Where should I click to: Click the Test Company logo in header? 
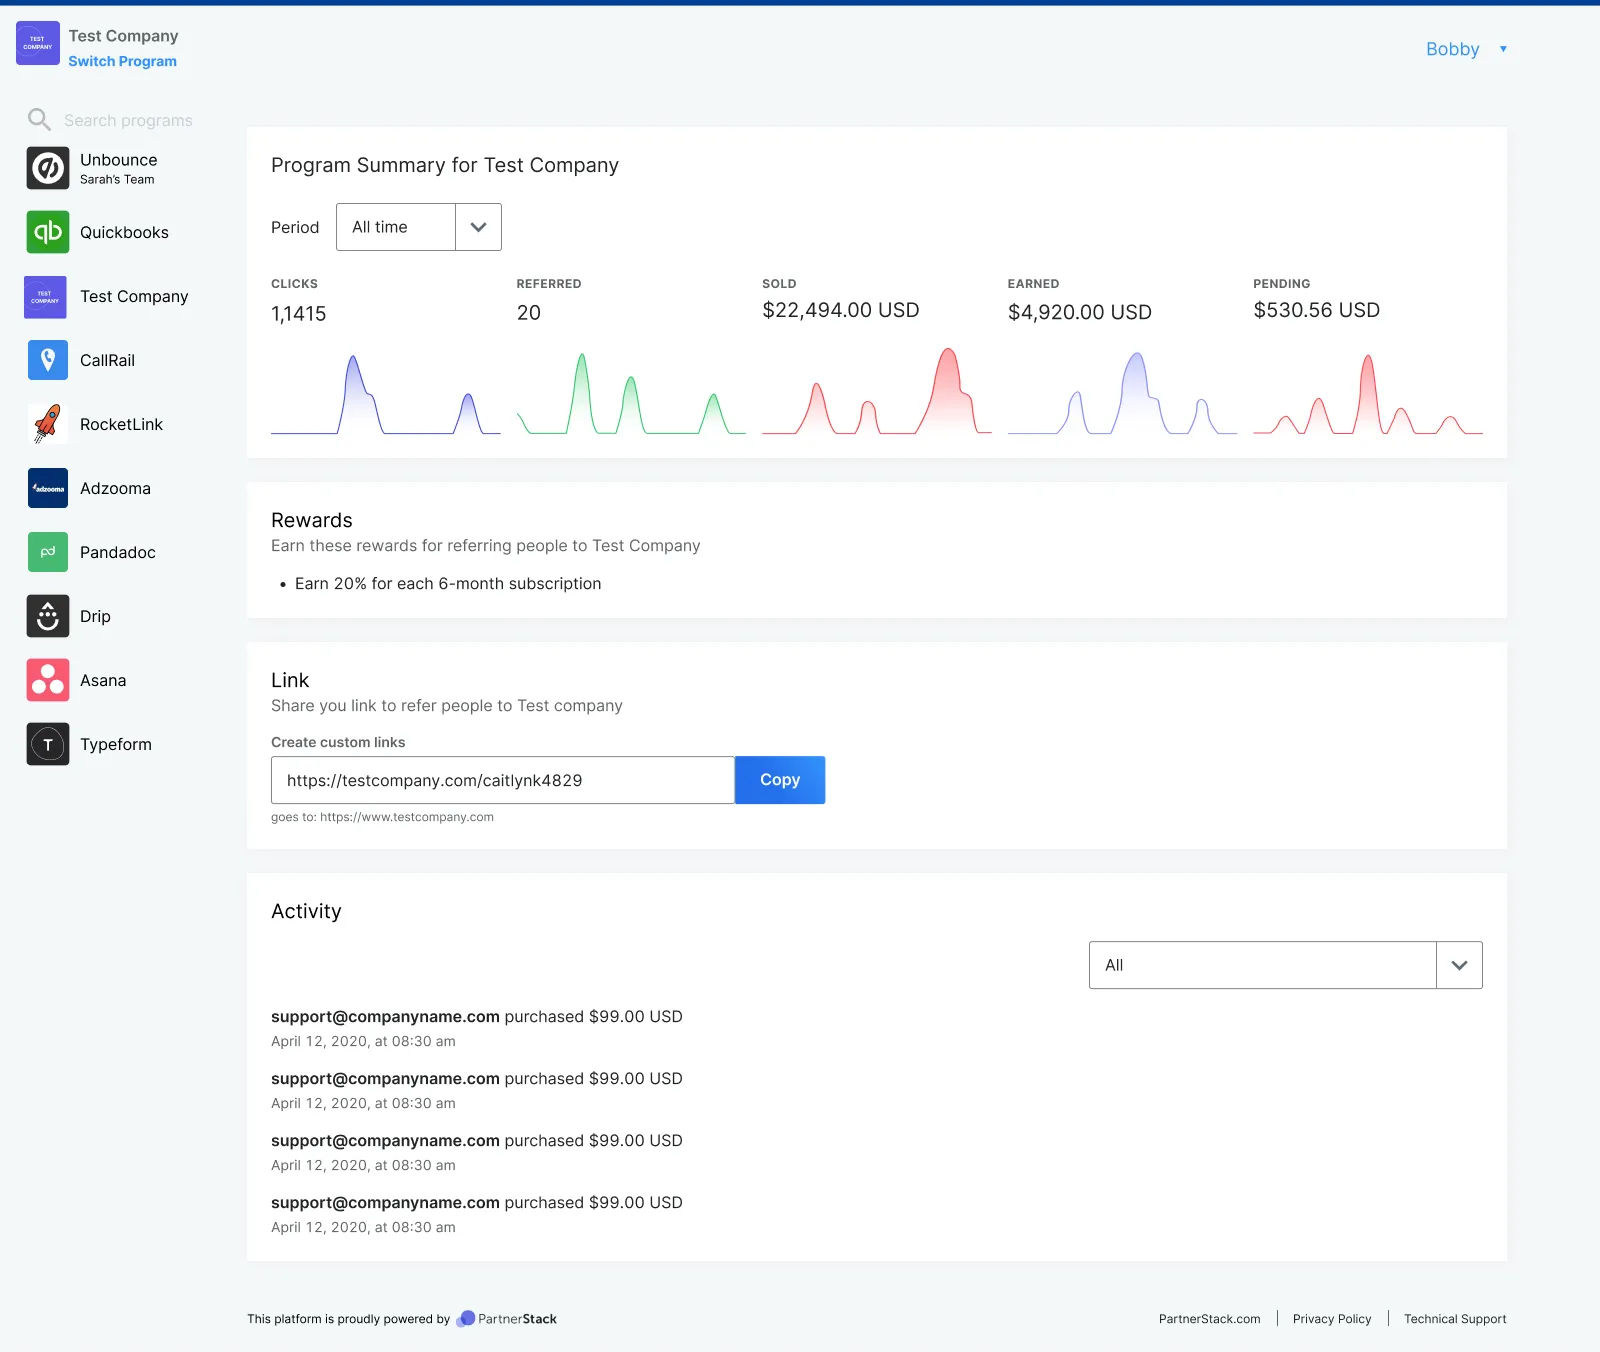pyautogui.click(x=38, y=43)
